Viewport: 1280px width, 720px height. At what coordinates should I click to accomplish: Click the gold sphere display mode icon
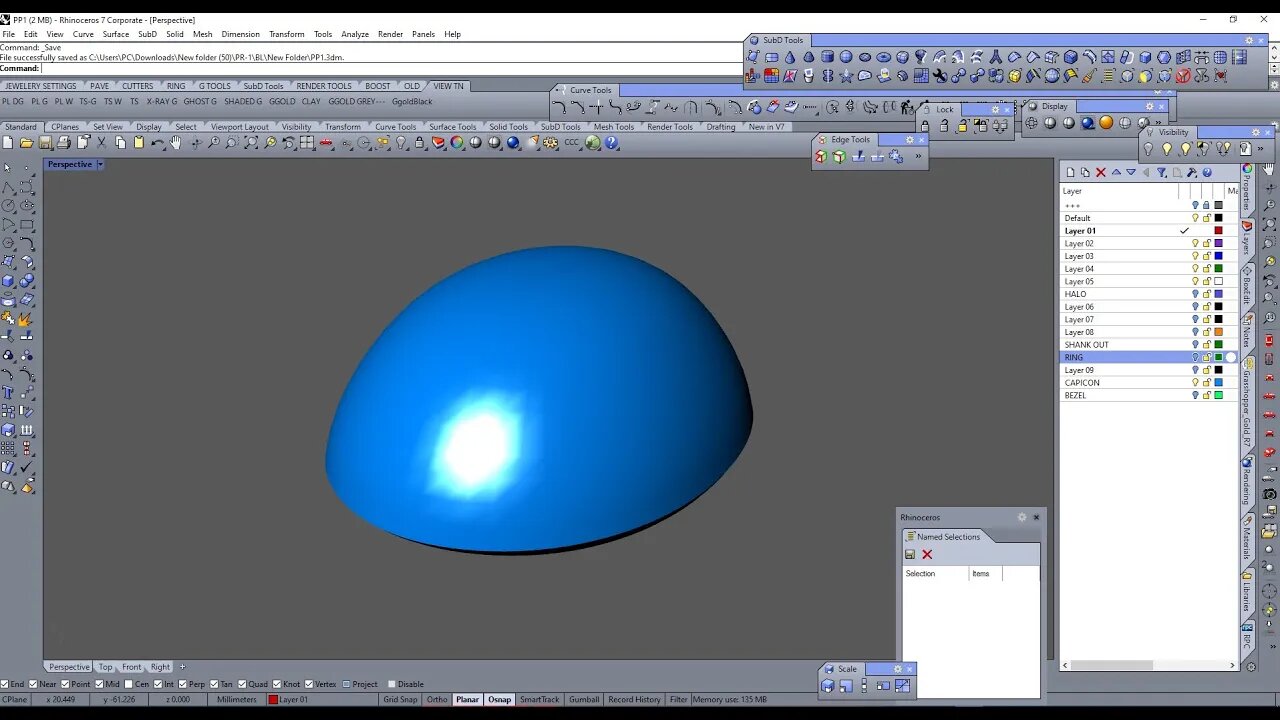tap(1106, 123)
